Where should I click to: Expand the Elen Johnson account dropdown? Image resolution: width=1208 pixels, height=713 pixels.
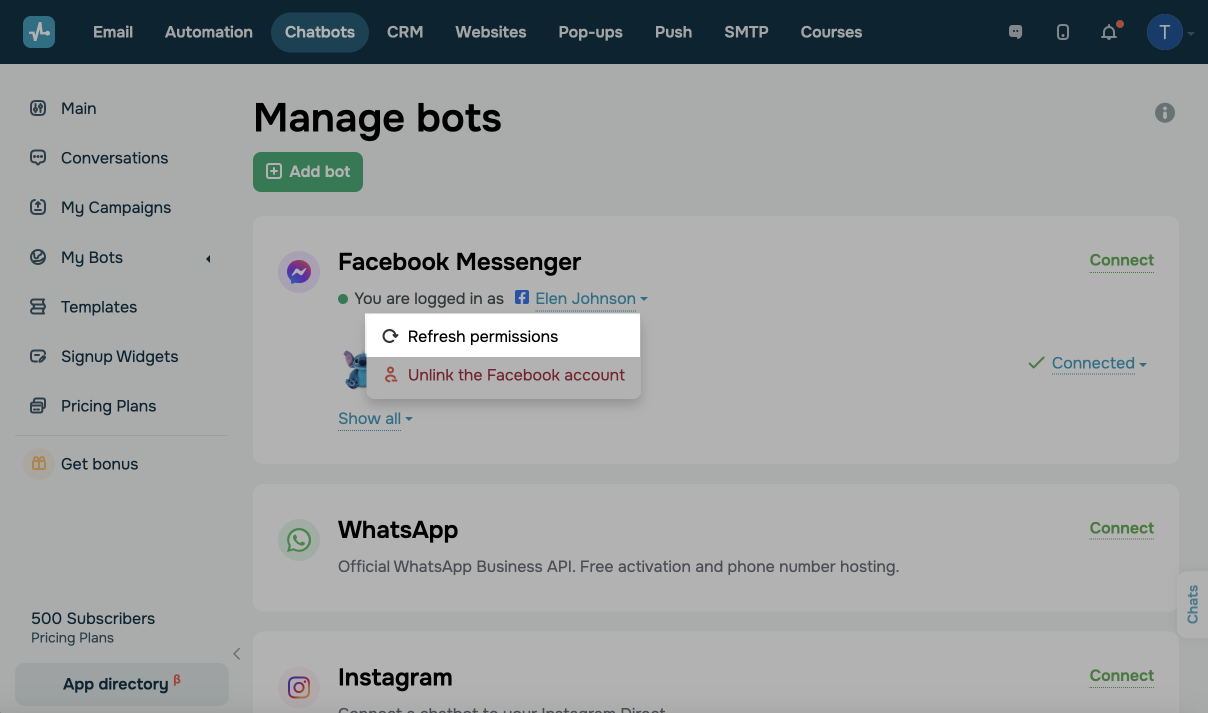click(590, 299)
